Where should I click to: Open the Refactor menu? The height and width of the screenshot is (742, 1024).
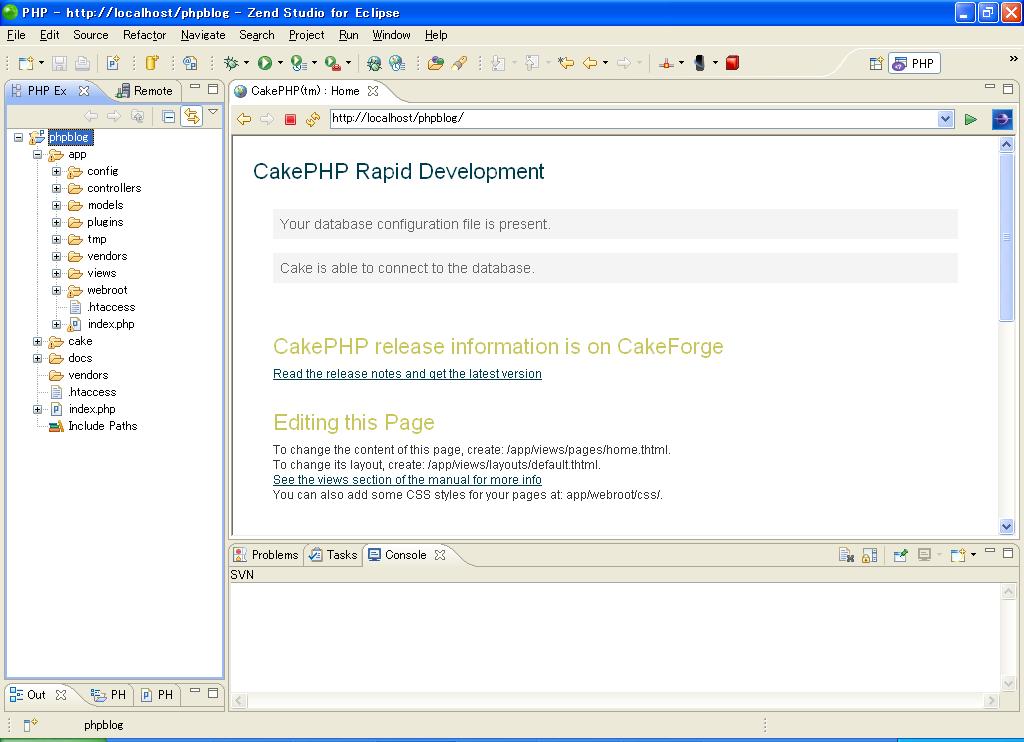[x=144, y=35]
